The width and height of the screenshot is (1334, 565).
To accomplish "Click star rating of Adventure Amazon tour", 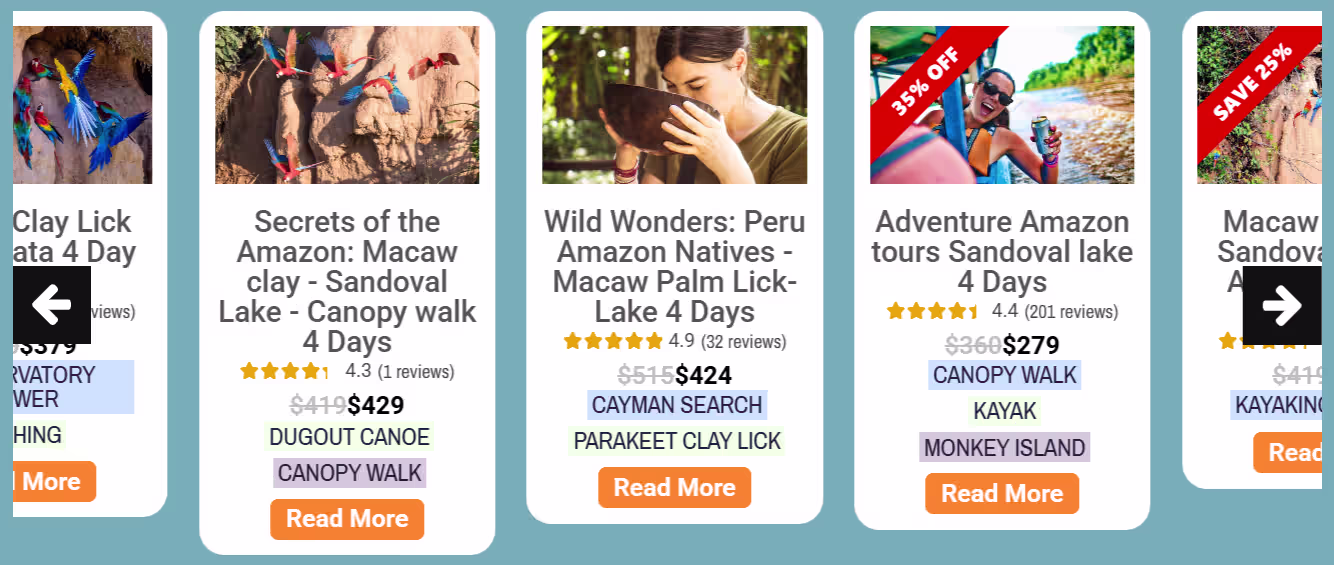I will 932,311.
